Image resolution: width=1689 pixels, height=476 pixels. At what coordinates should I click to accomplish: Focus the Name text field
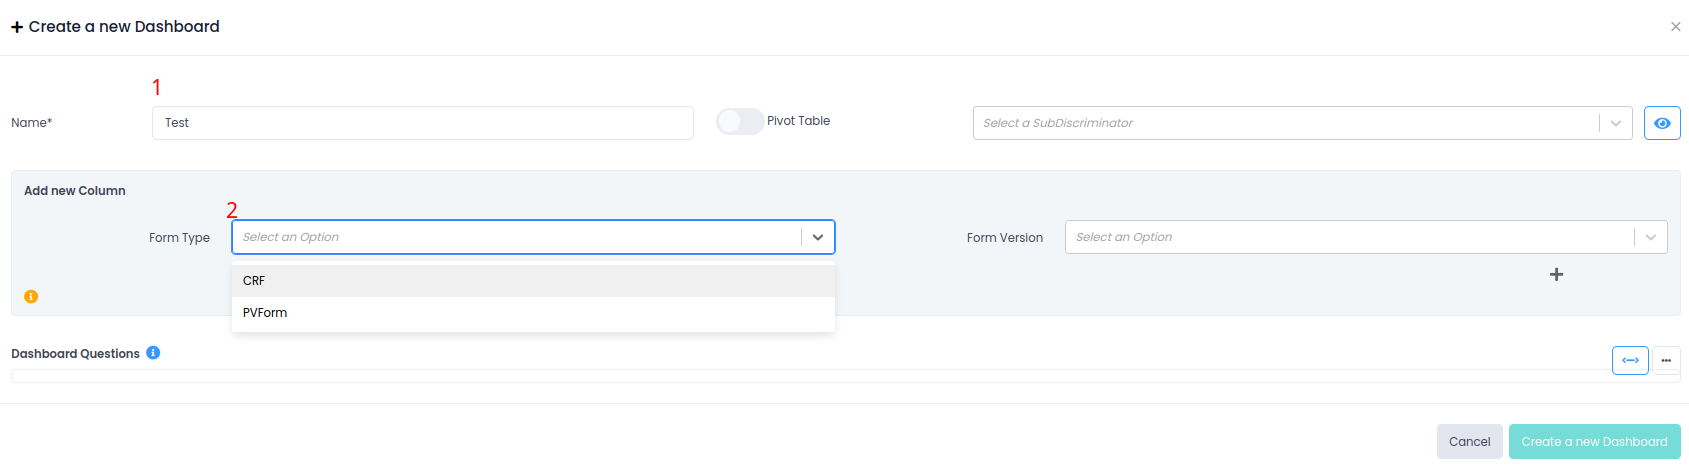click(422, 123)
